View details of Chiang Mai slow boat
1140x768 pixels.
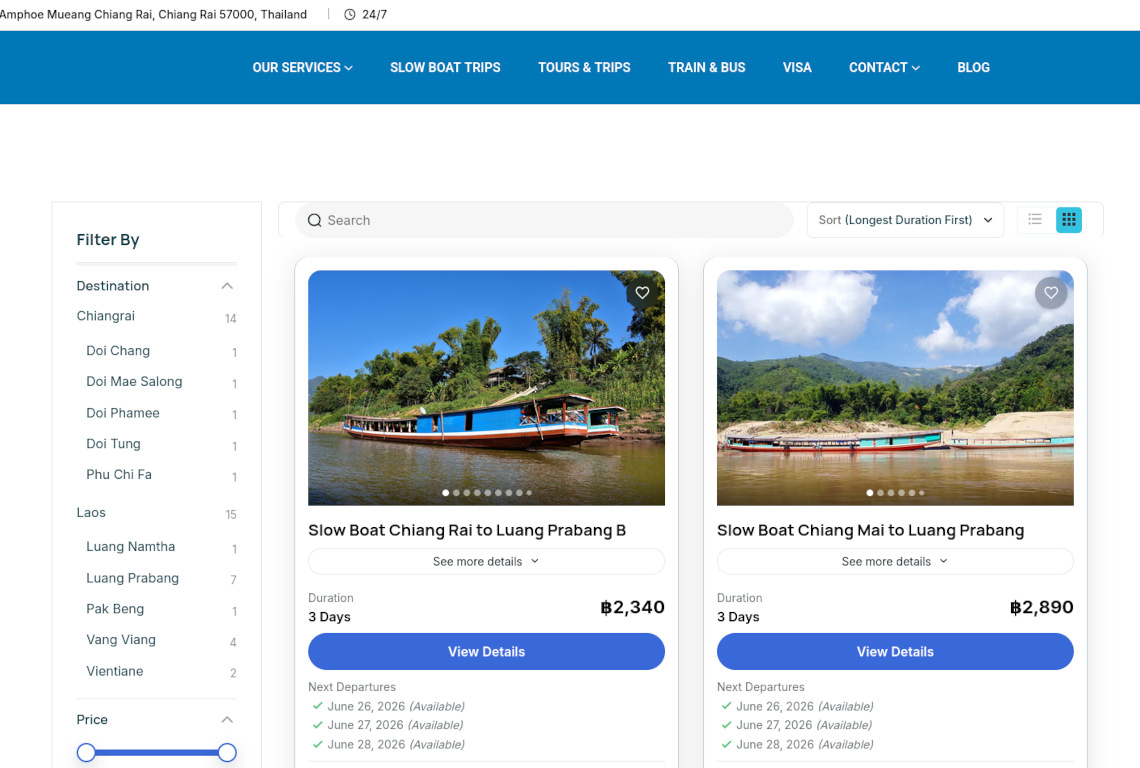895,652
